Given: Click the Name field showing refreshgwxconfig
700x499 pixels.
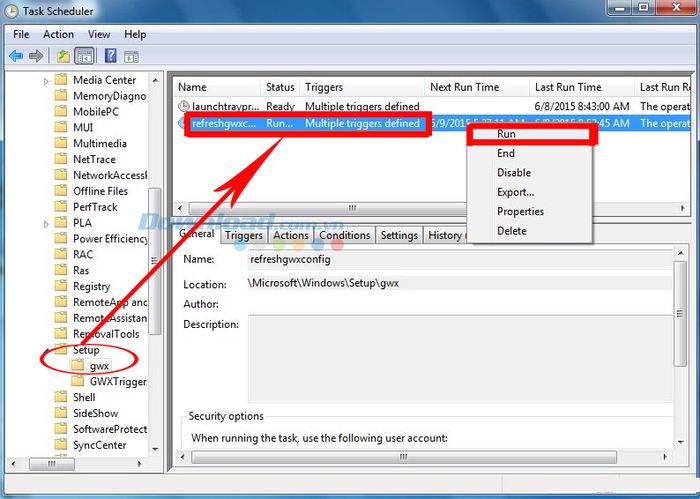Looking at the screenshot, I should pos(460,259).
